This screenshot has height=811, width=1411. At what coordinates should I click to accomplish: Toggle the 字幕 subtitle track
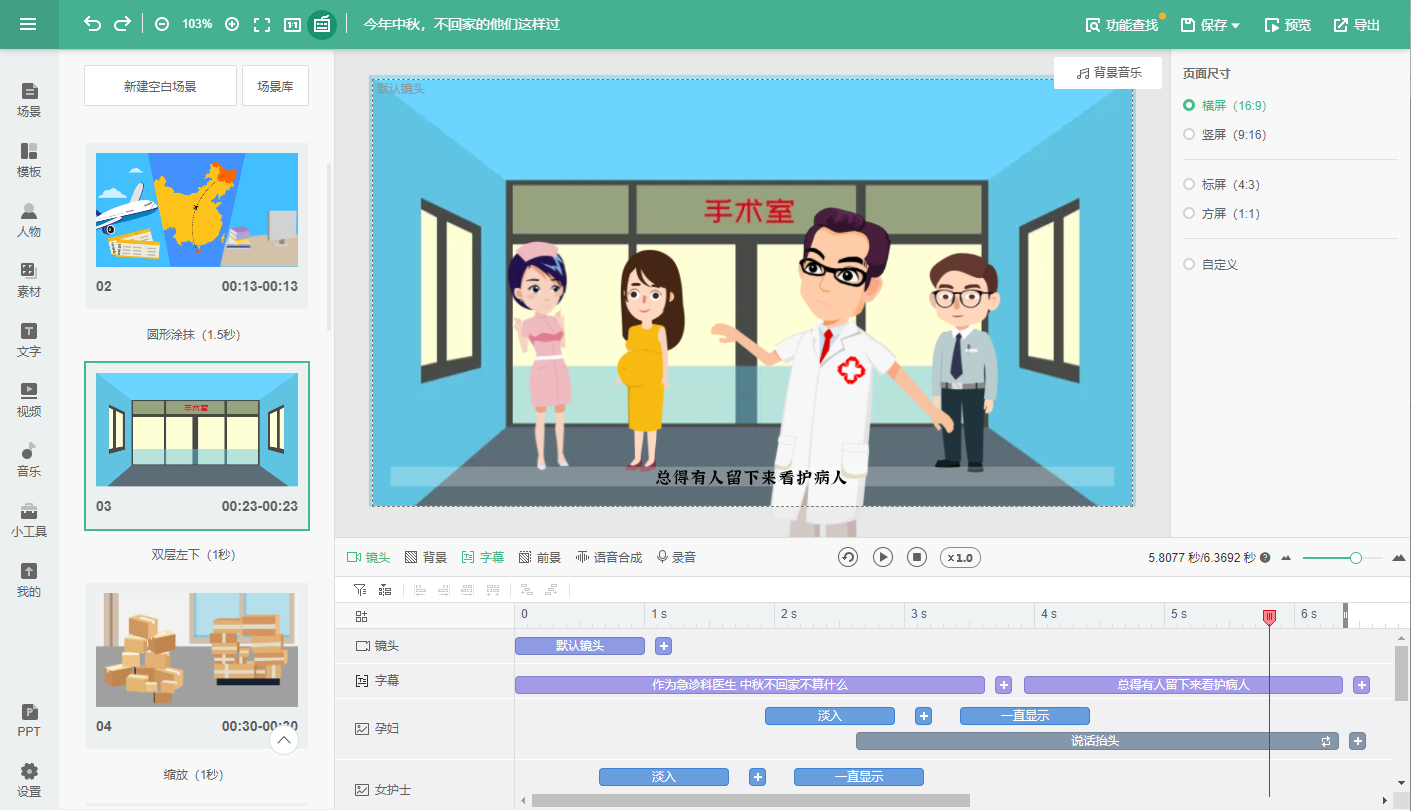coord(482,557)
